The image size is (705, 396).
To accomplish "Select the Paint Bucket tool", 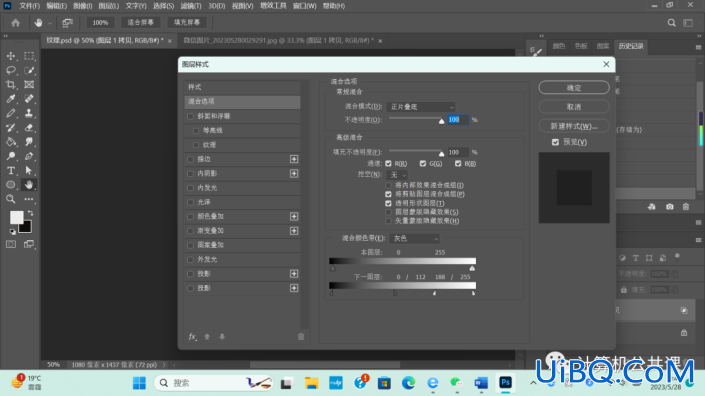I will [11, 142].
